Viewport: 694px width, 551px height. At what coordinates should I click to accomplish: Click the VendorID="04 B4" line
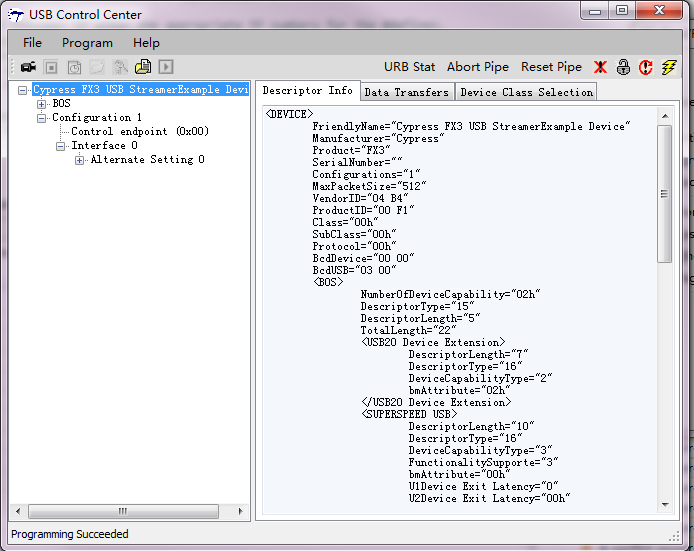tap(360, 198)
